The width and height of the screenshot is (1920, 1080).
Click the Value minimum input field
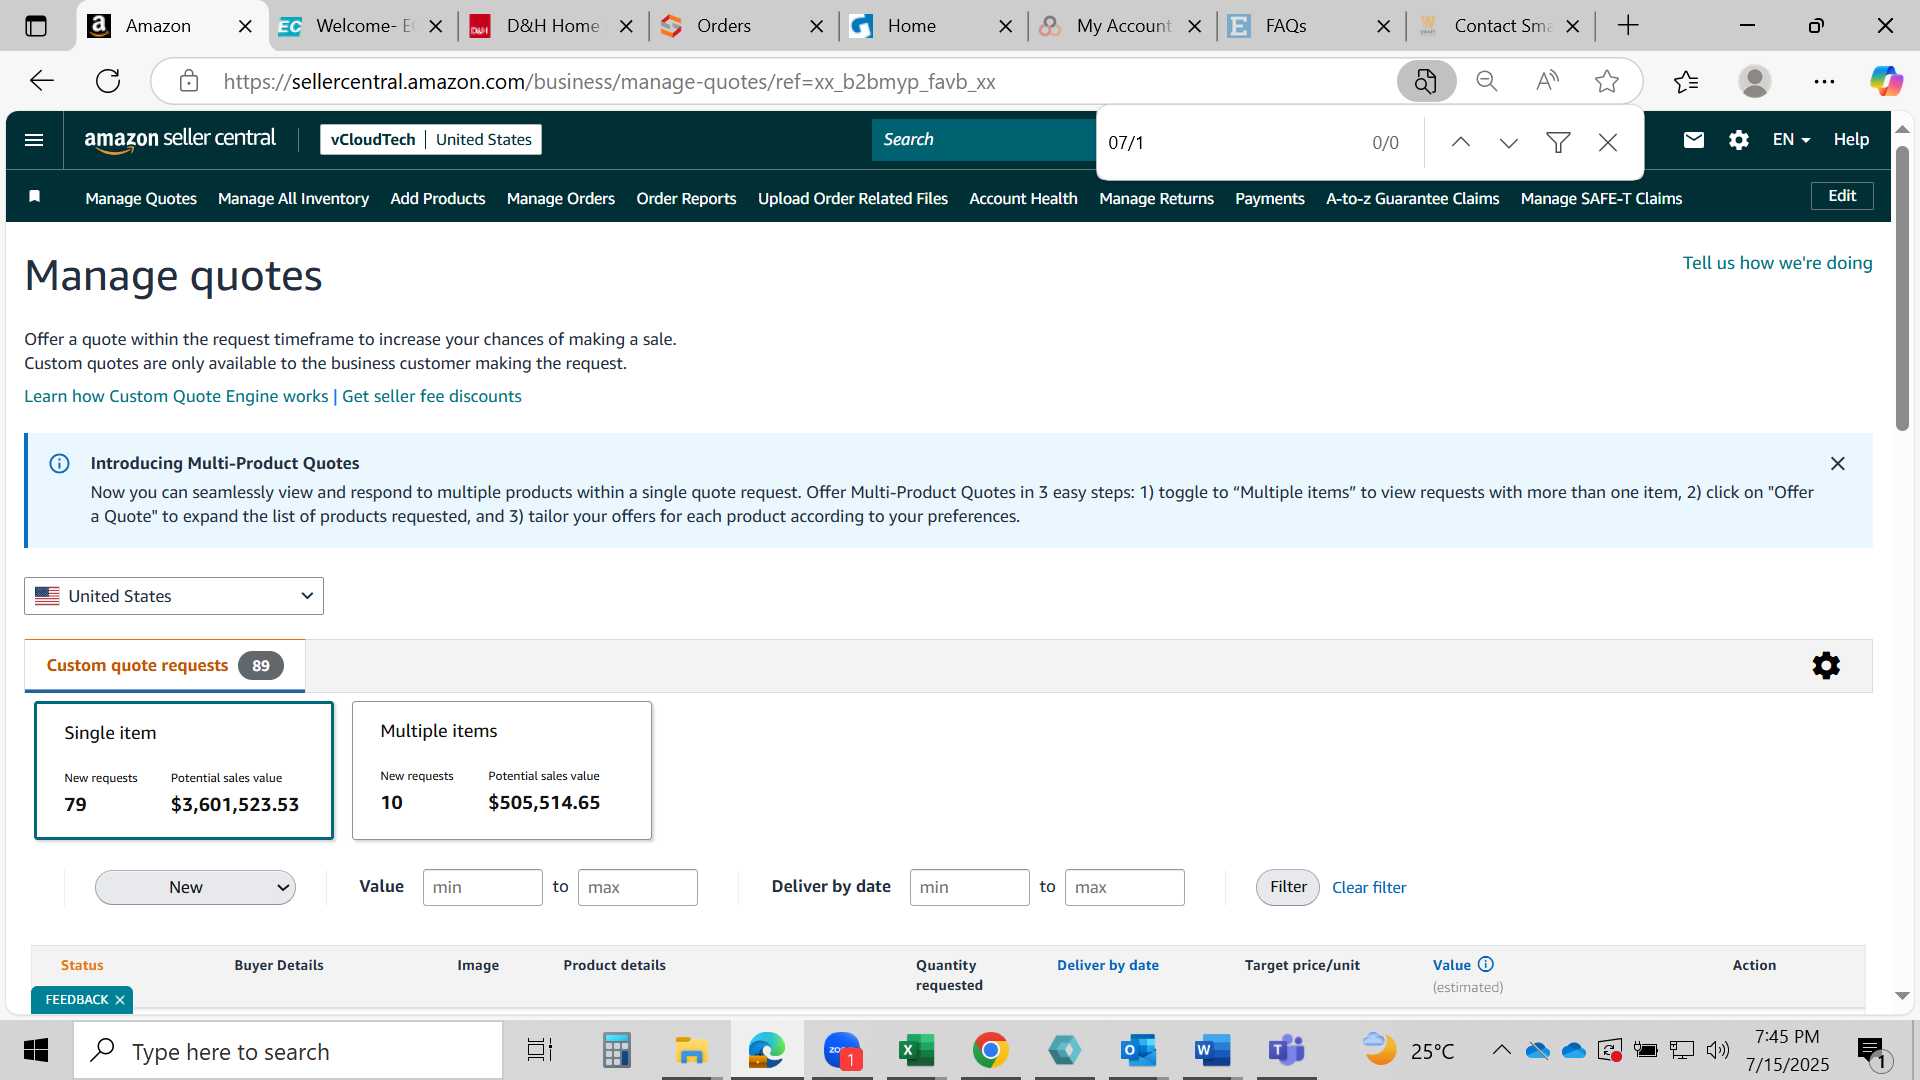click(482, 887)
